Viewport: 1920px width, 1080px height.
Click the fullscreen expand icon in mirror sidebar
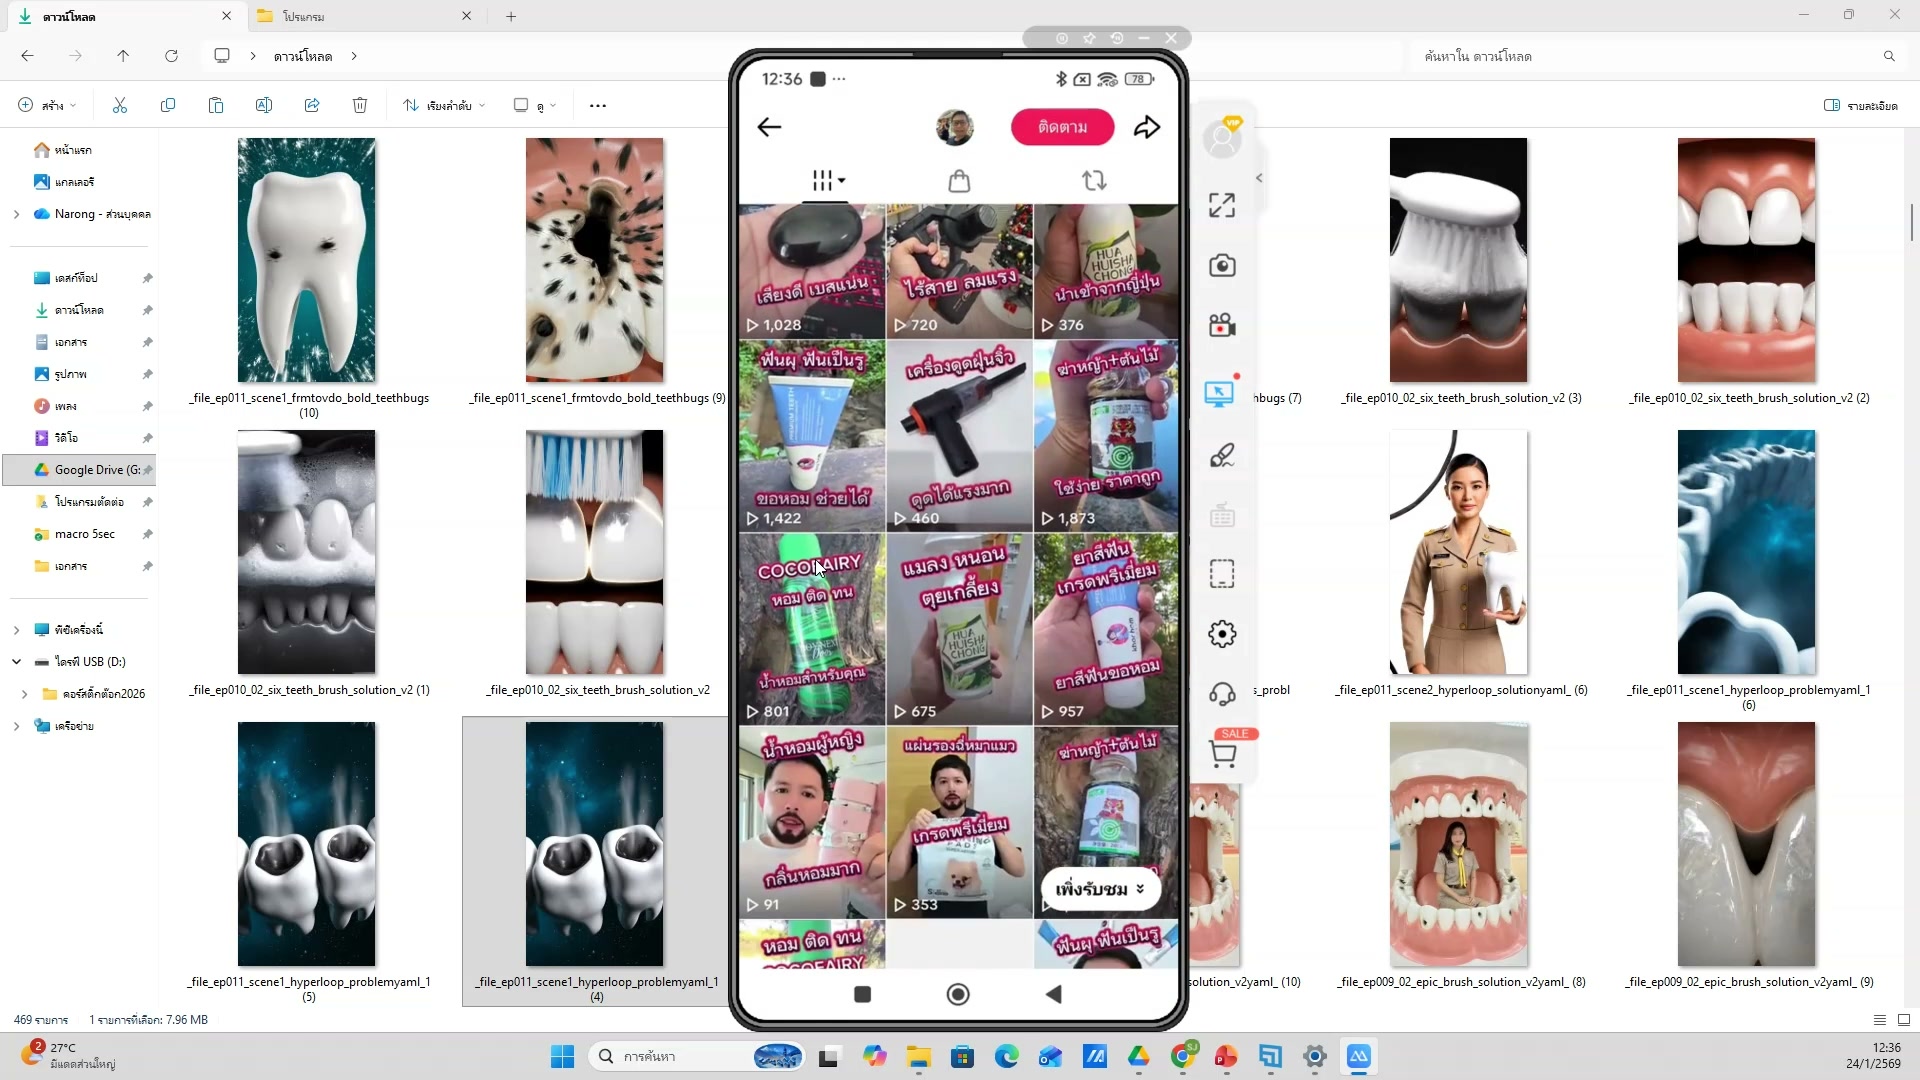pos(1222,205)
